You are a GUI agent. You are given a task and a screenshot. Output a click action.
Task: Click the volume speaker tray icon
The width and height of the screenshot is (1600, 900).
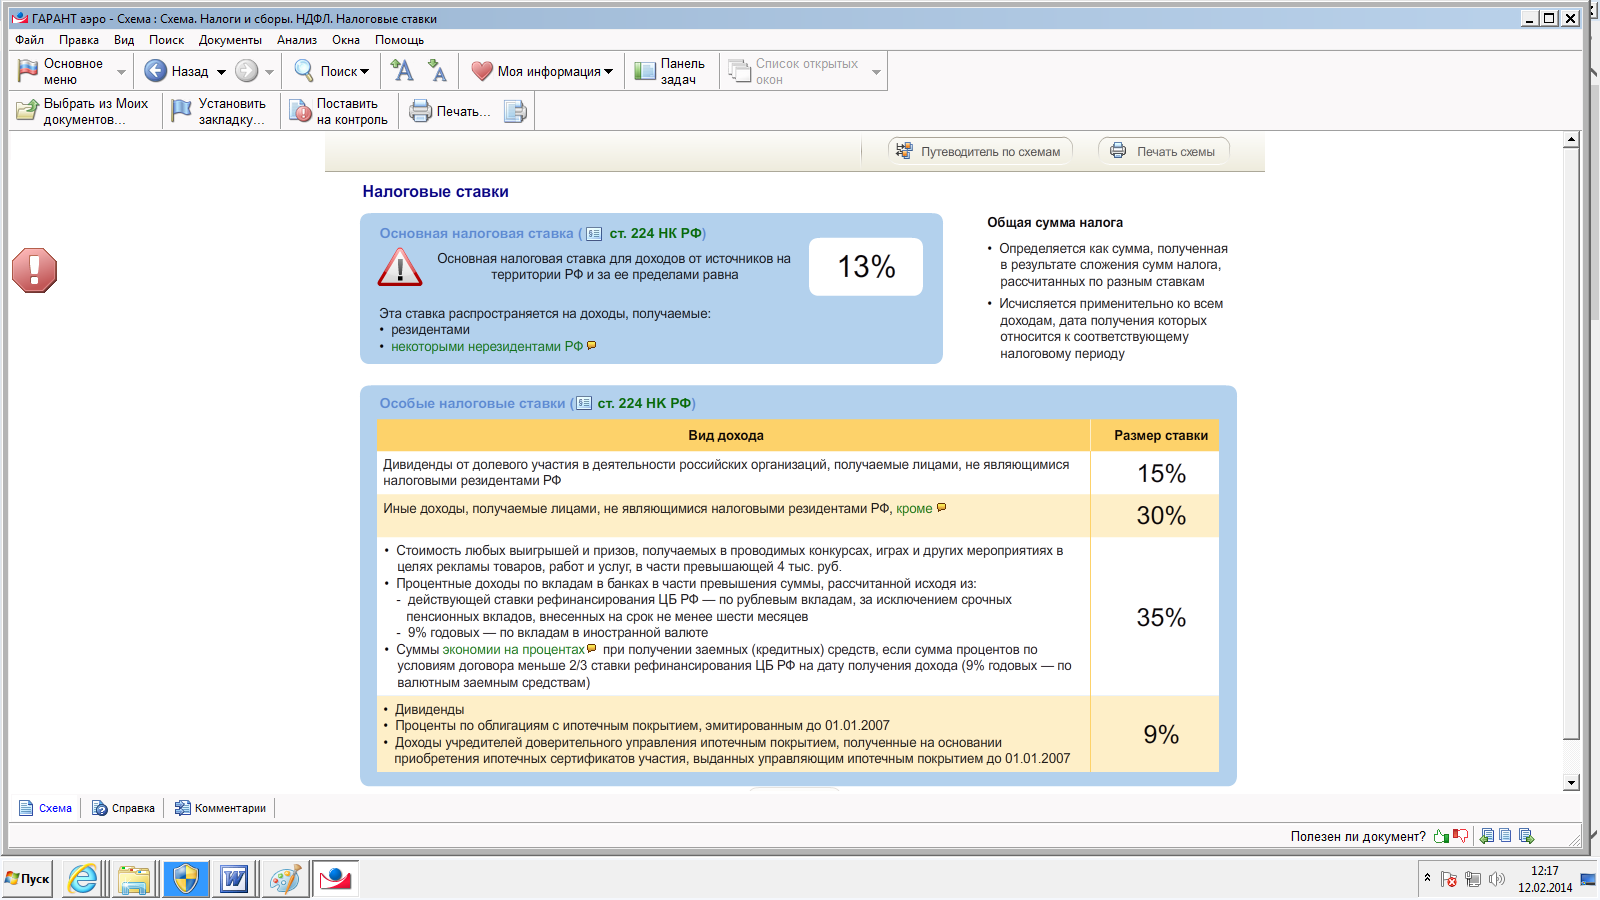pyautogui.click(x=1497, y=879)
